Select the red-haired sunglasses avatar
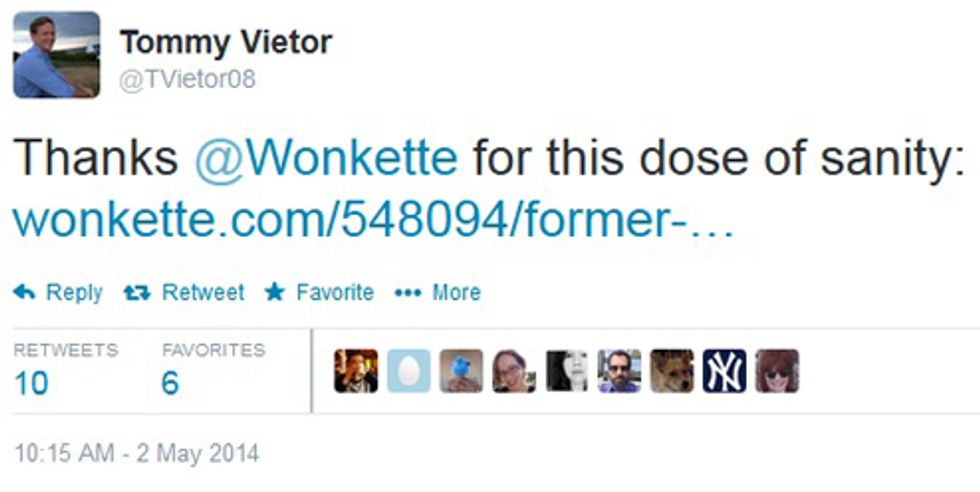980x492 pixels. coord(777,371)
